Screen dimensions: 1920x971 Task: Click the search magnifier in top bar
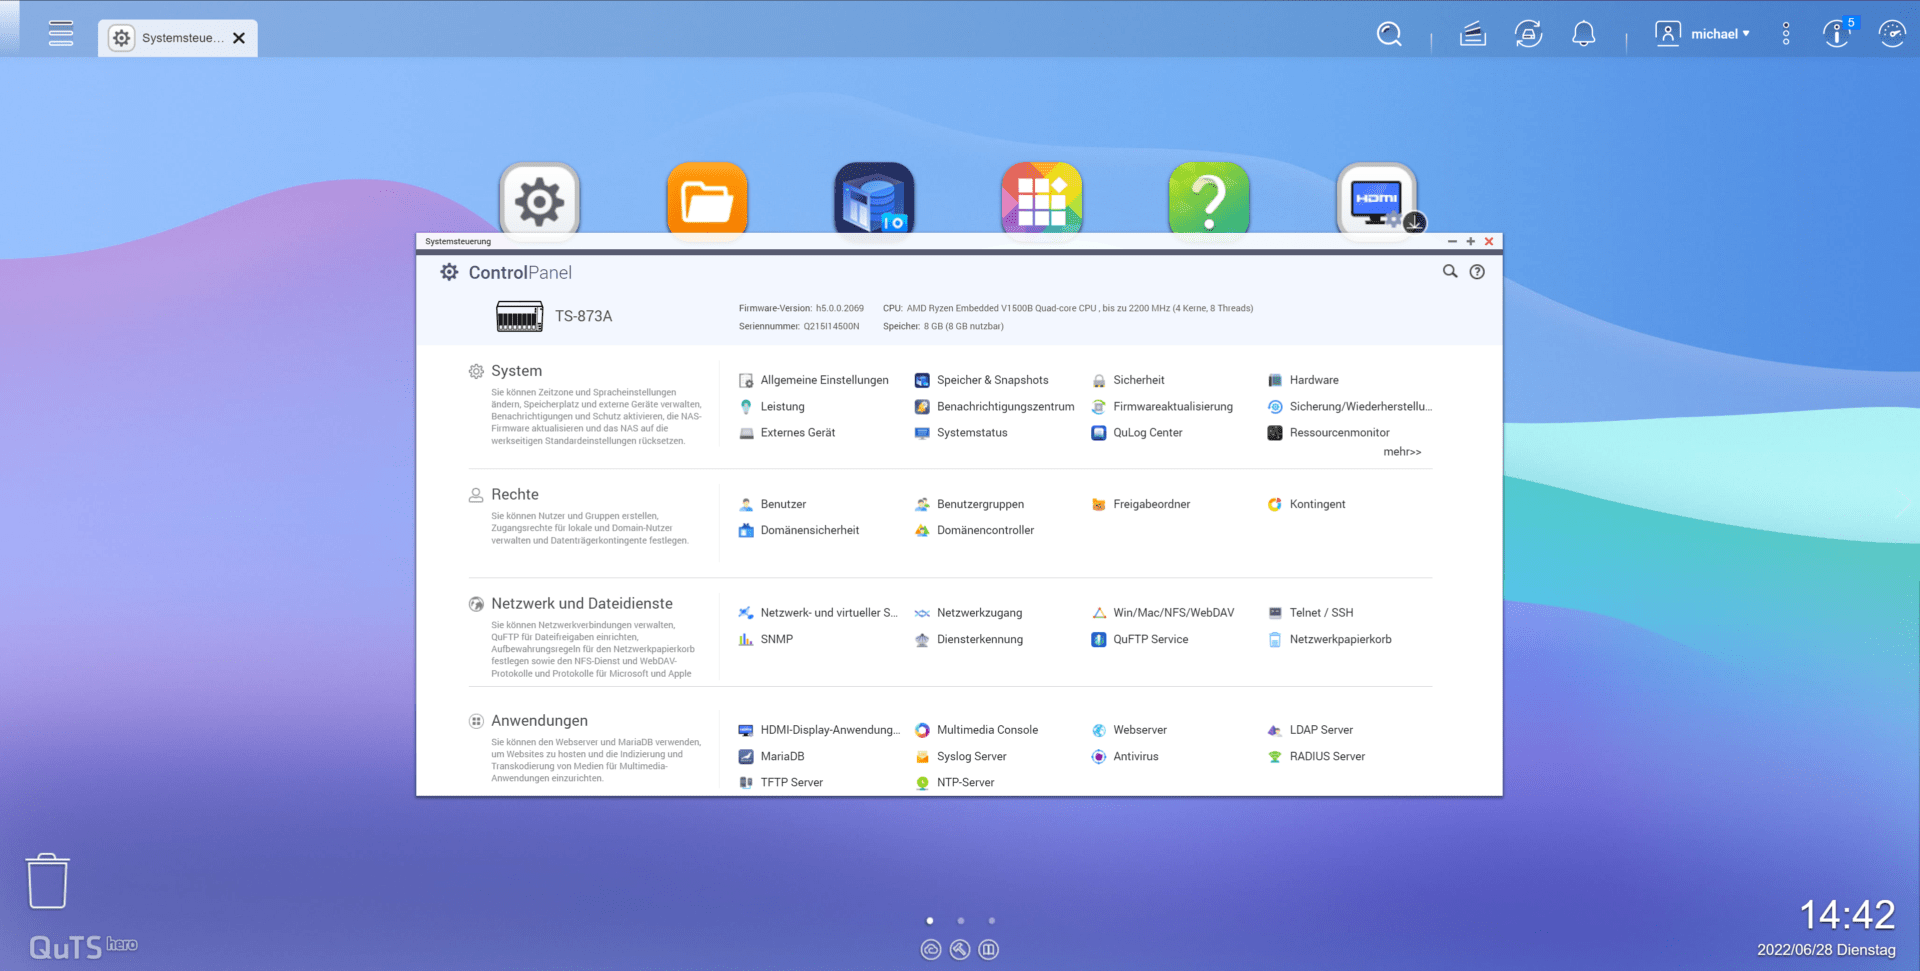1389,35
